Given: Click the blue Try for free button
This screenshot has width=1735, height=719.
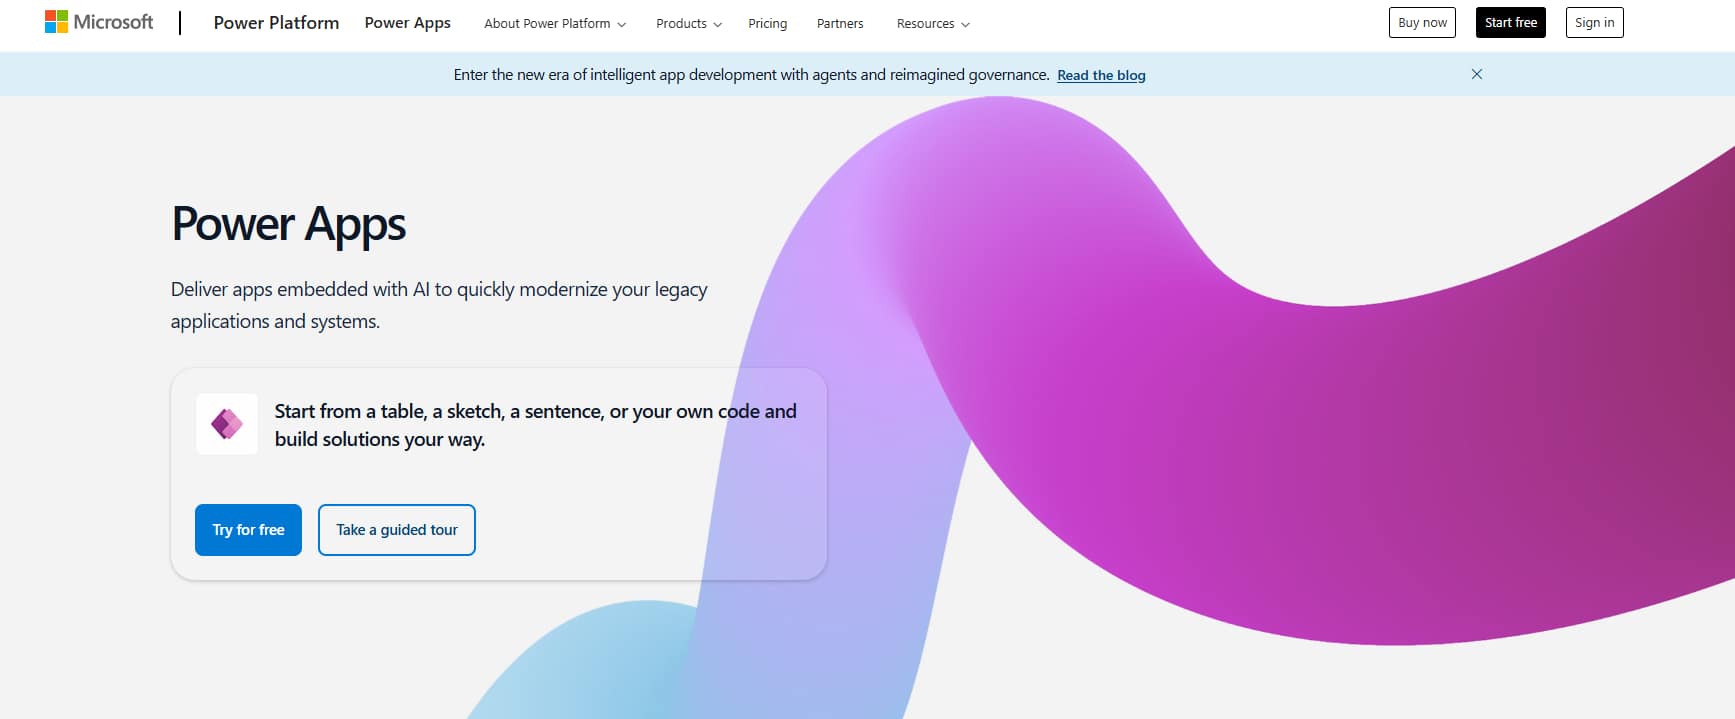Looking at the screenshot, I should [x=248, y=530].
